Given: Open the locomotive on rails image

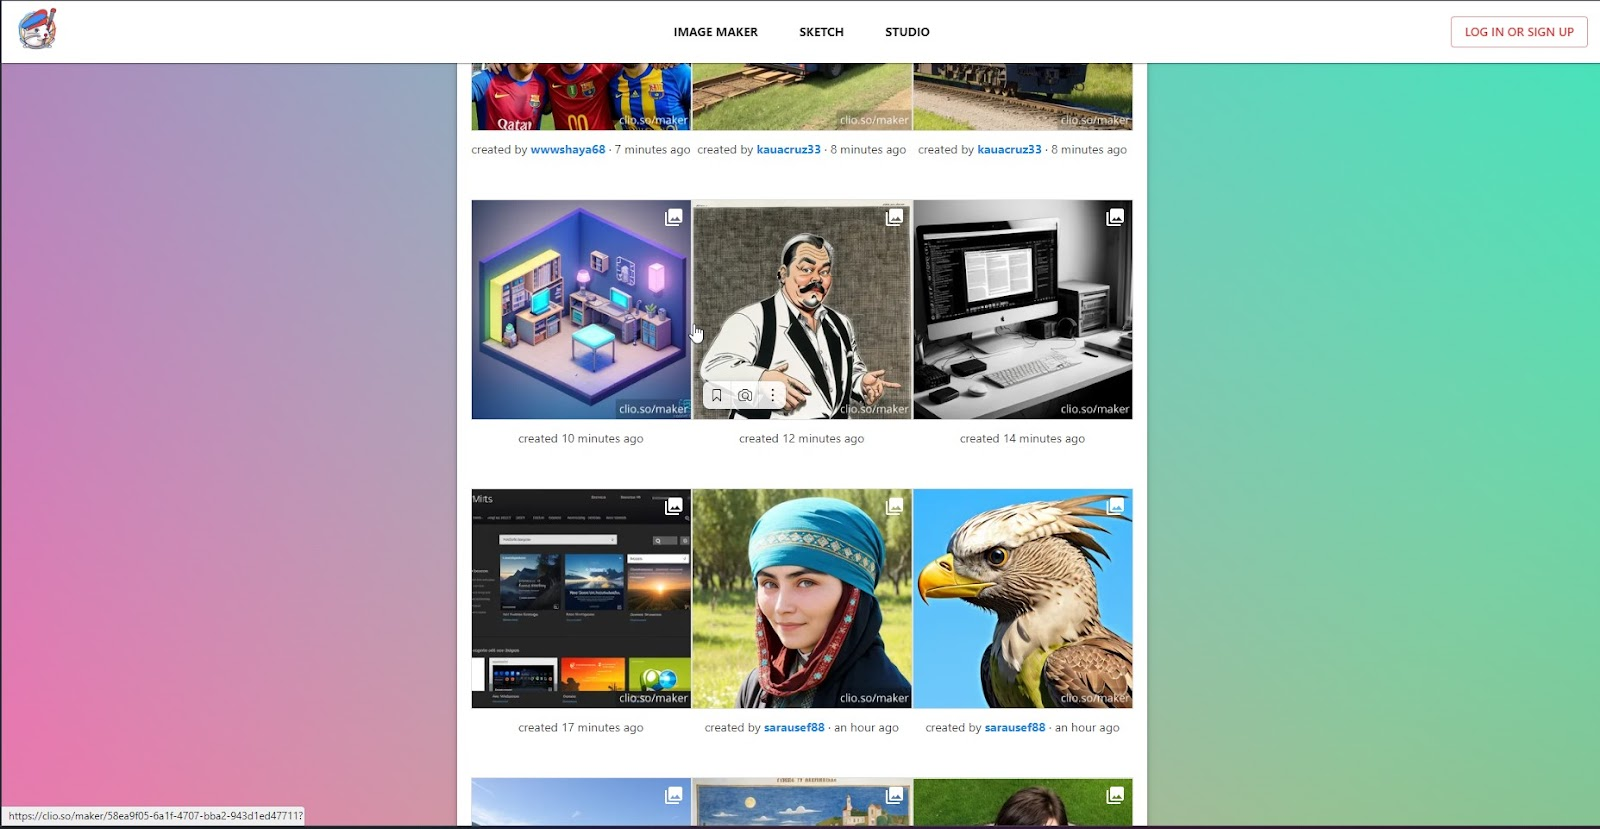Looking at the screenshot, I should pos(1023,97).
